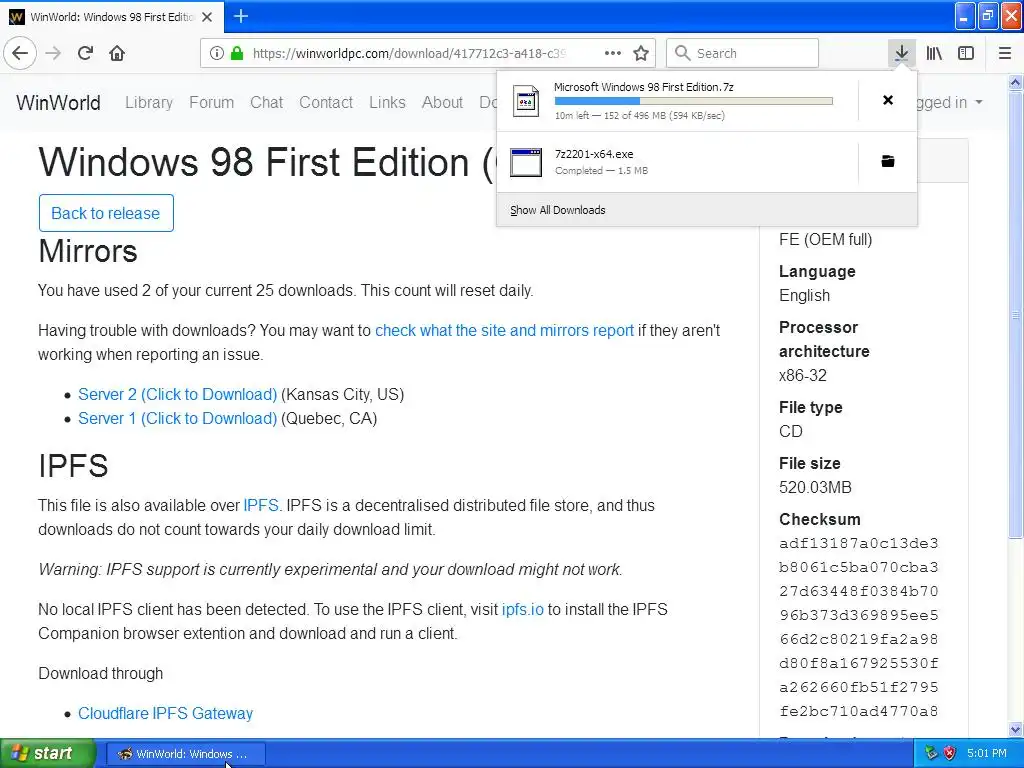Close the WinWorld browser tab
1024x768 pixels.
click(x=207, y=17)
